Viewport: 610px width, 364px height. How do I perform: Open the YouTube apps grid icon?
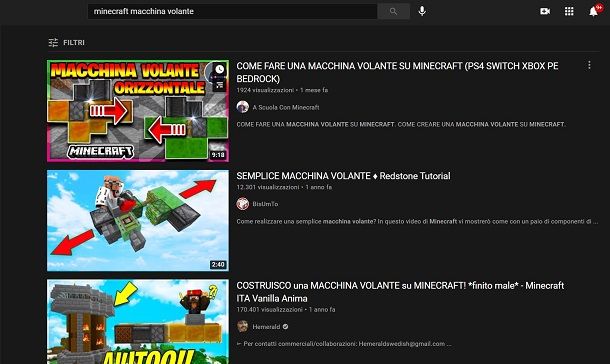(569, 11)
